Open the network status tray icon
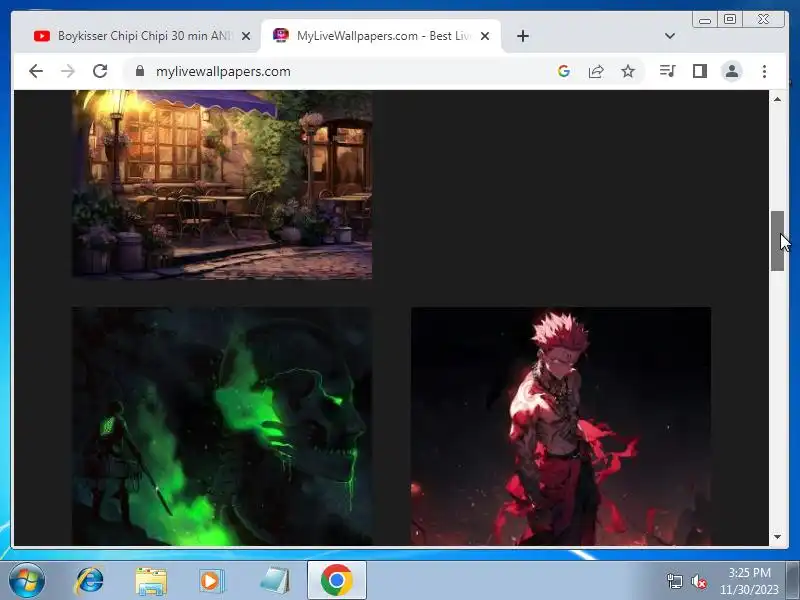This screenshot has height=600, width=800. click(x=674, y=581)
